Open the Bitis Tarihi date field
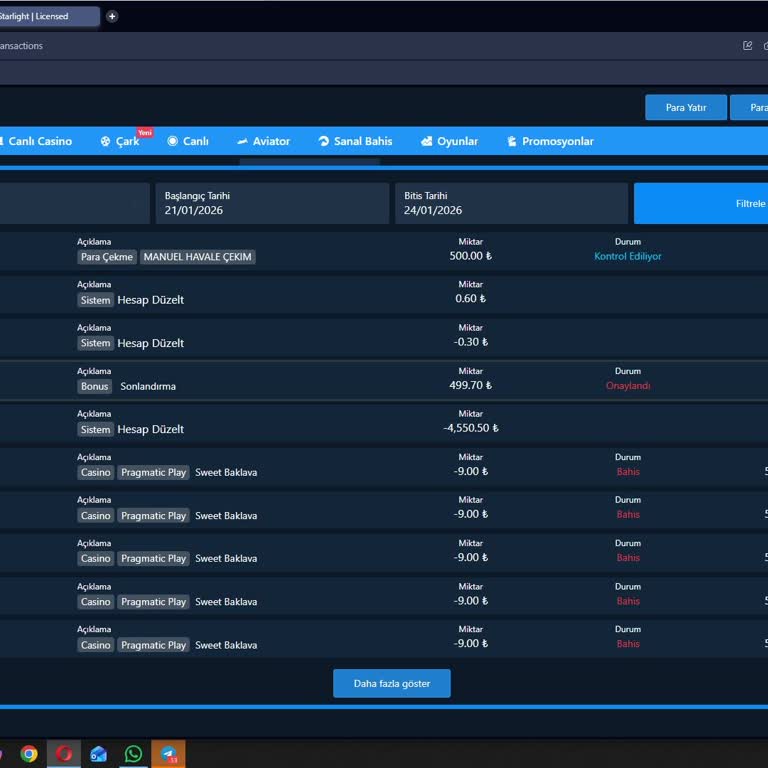The image size is (768, 768). 511,204
